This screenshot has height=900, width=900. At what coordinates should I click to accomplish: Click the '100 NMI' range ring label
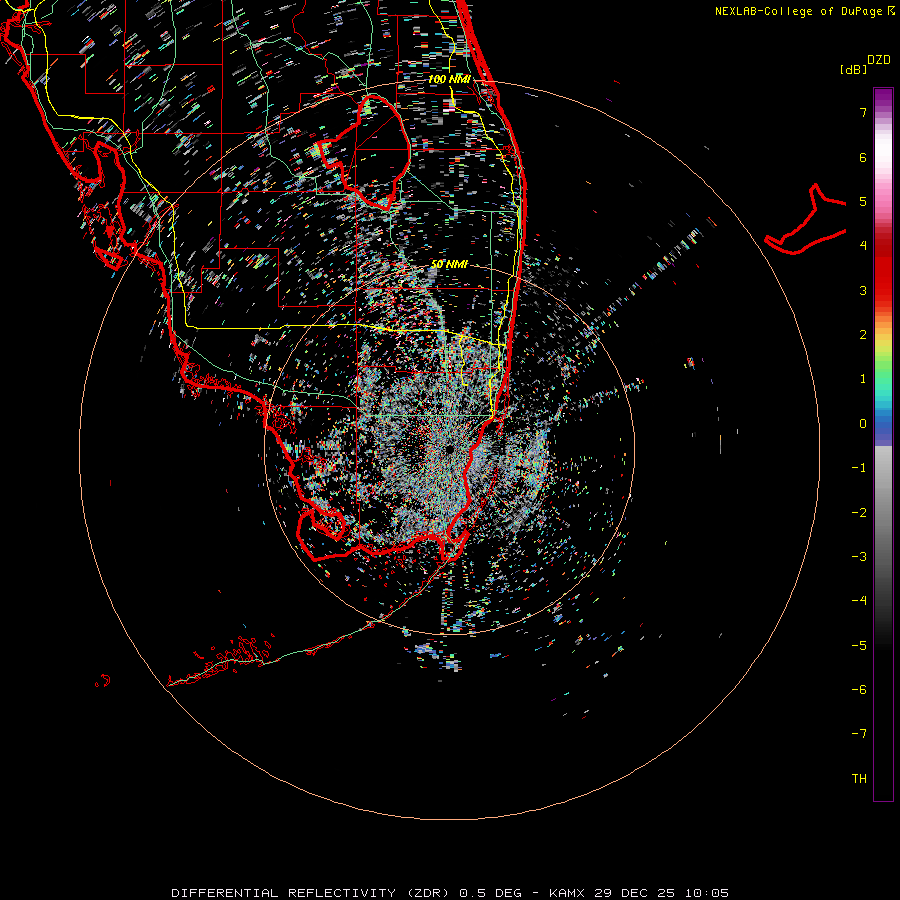[x=449, y=79]
